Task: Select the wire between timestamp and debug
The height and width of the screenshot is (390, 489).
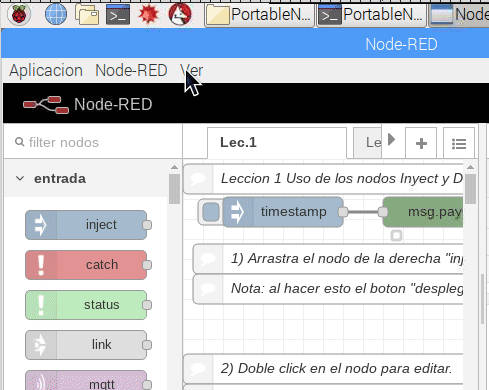Action: pos(363,212)
